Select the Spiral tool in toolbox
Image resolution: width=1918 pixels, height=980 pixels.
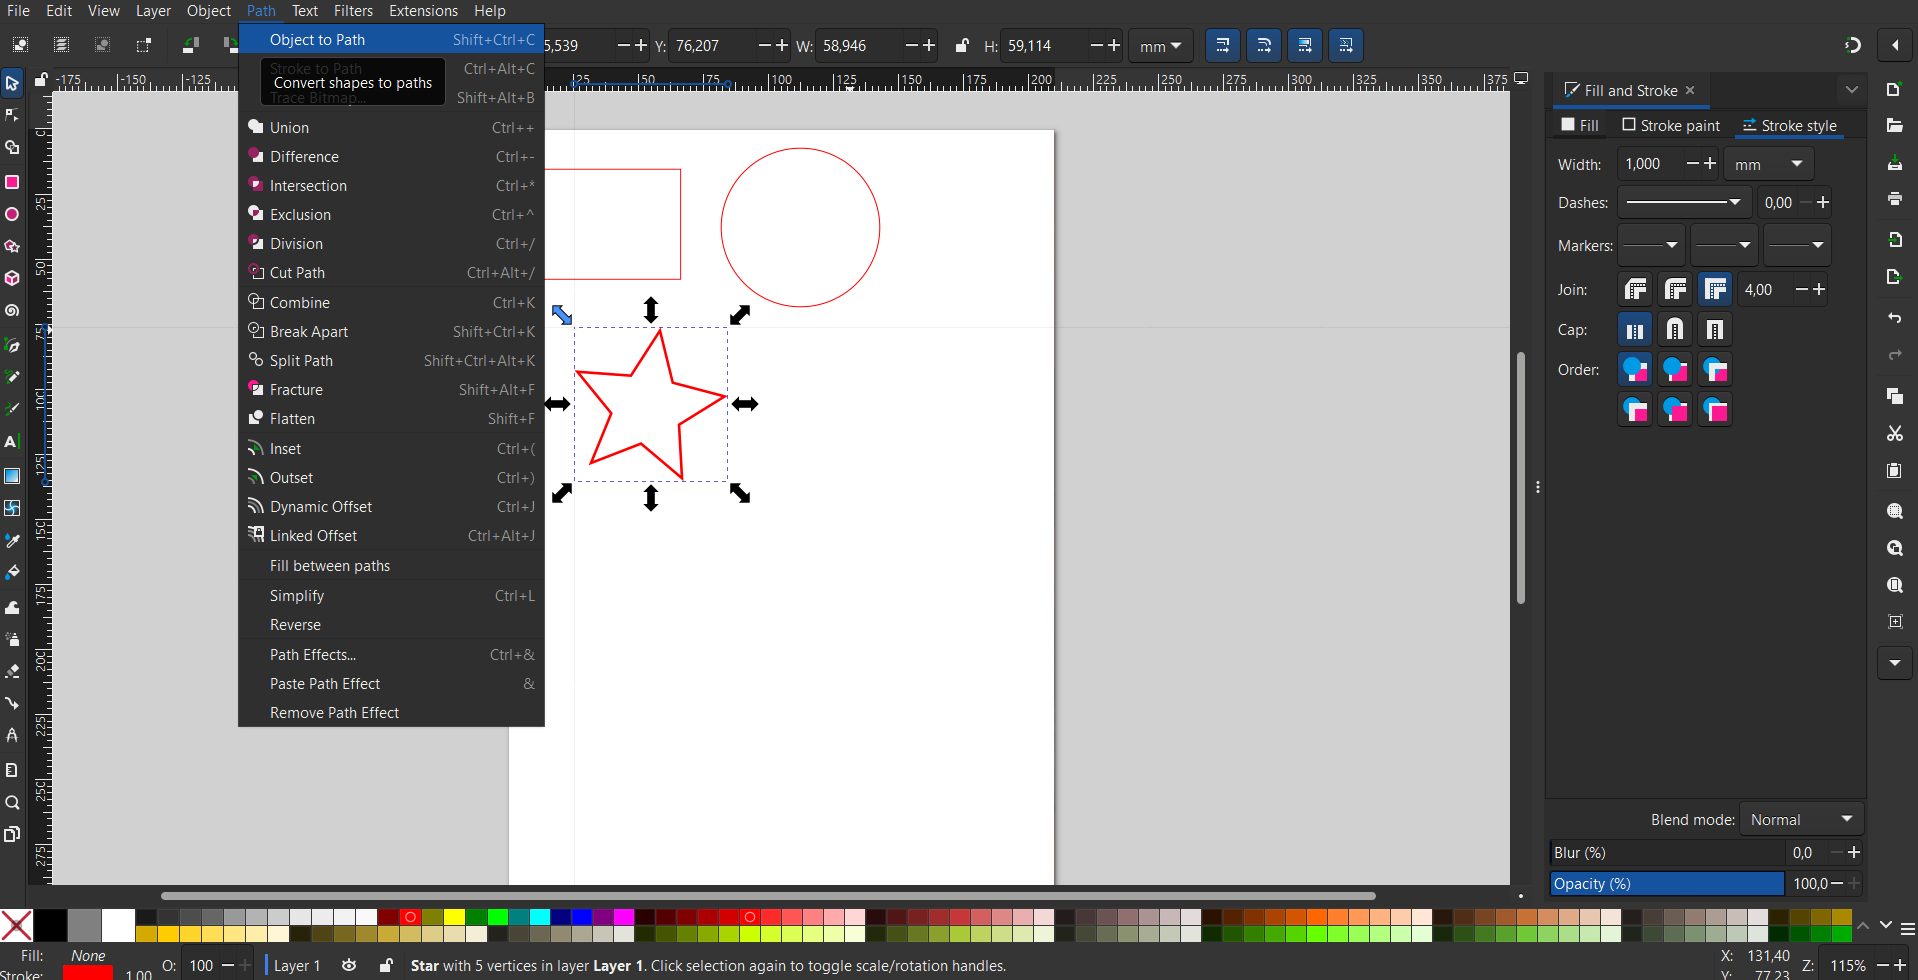pos(12,311)
